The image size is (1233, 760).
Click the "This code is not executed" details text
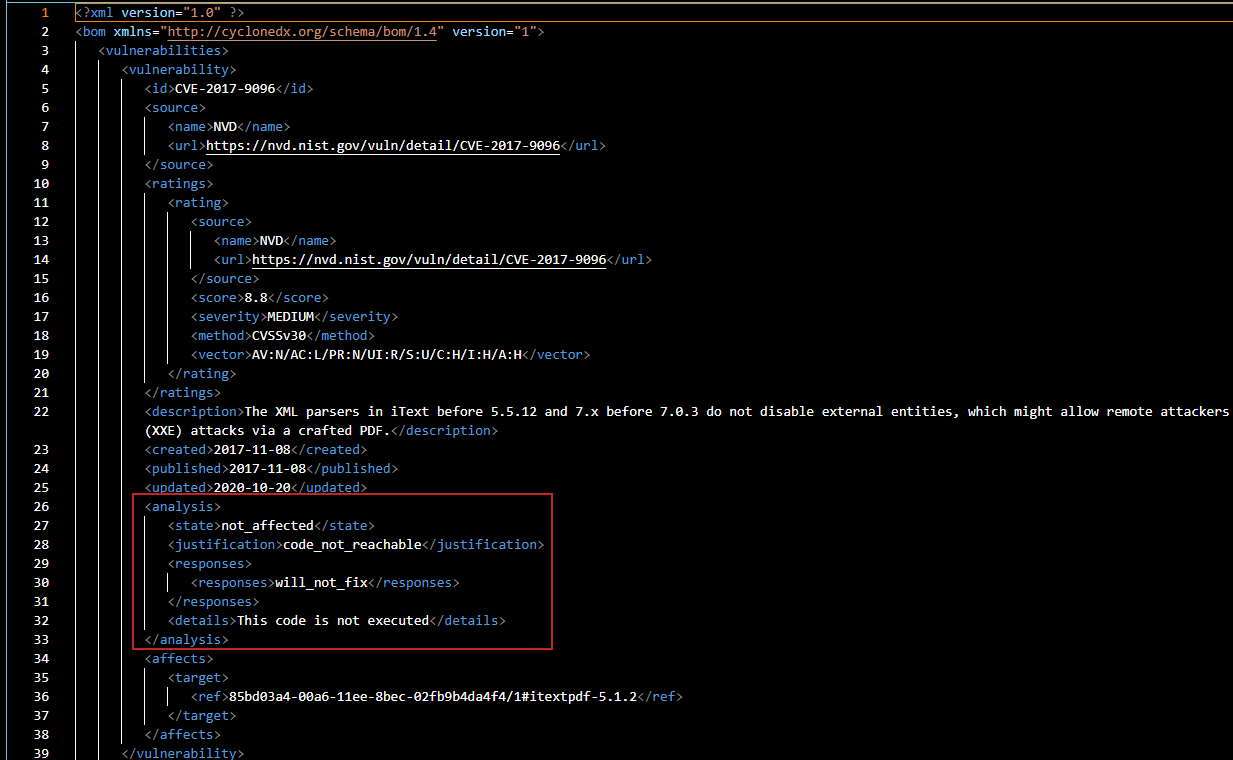pyautogui.click(x=332, y=620)
